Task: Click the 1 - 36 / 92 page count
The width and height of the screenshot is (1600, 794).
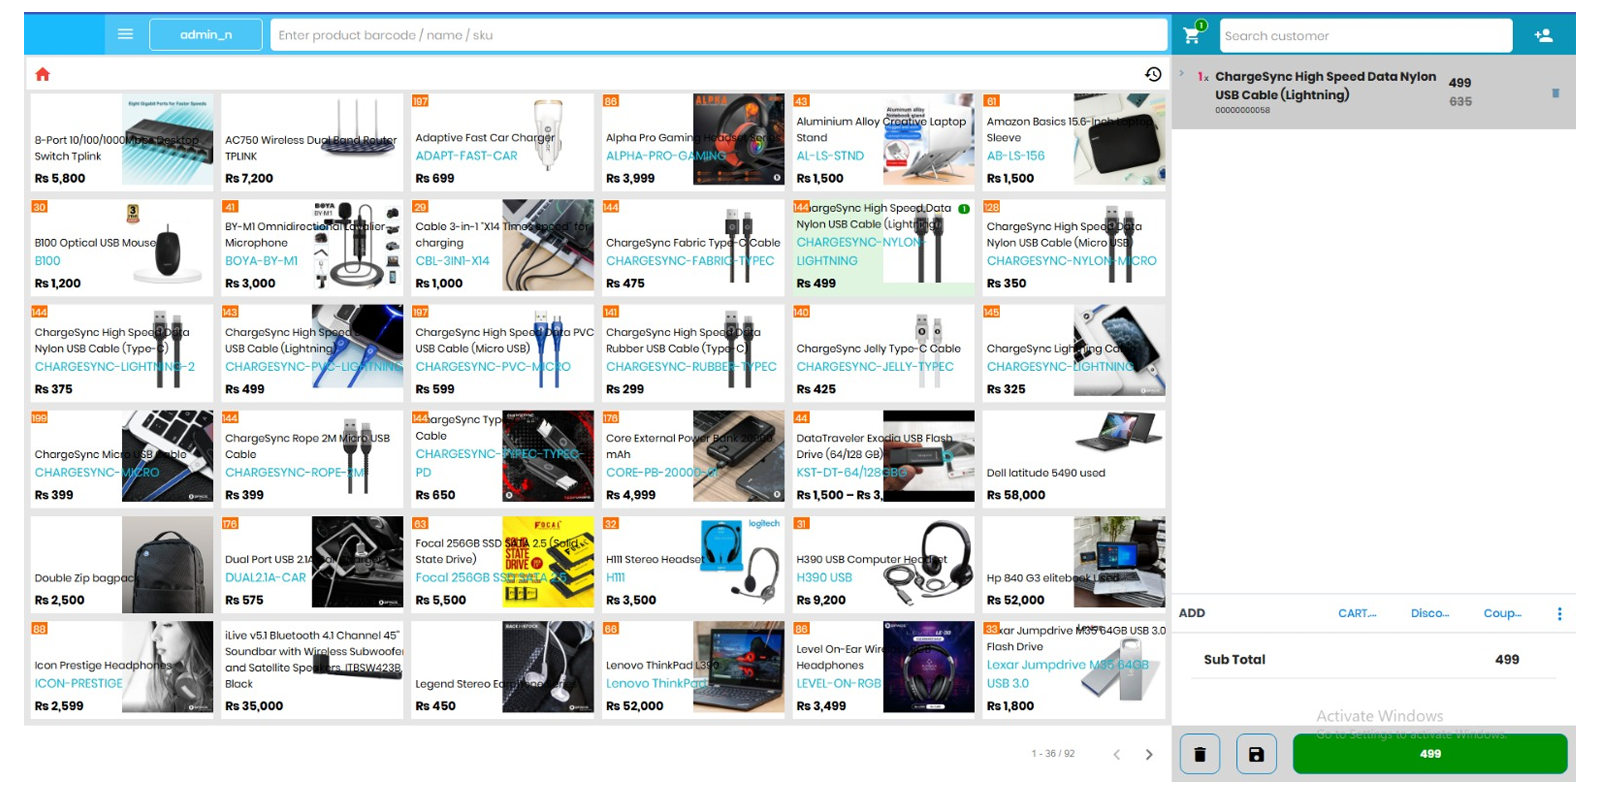Action: pyautogui.click(x=1053, y=754)
